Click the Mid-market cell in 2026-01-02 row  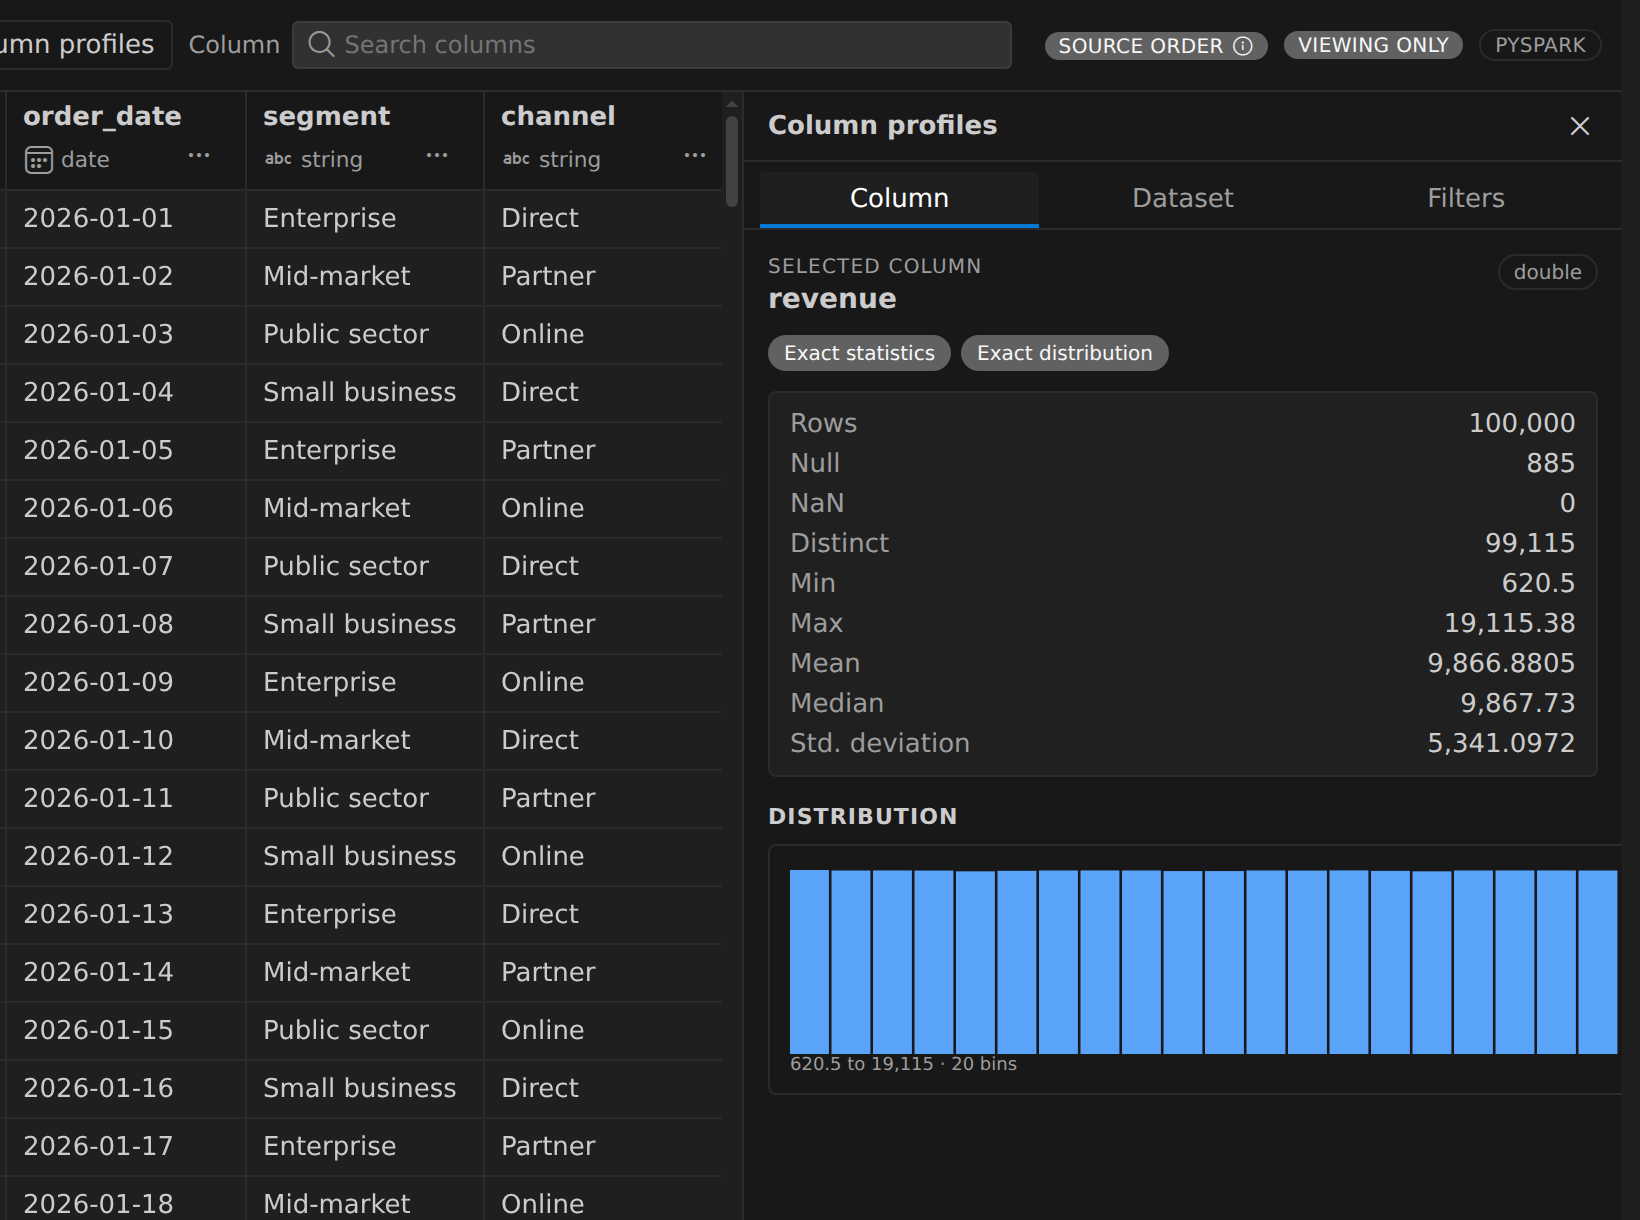click(x=365, y=276)
